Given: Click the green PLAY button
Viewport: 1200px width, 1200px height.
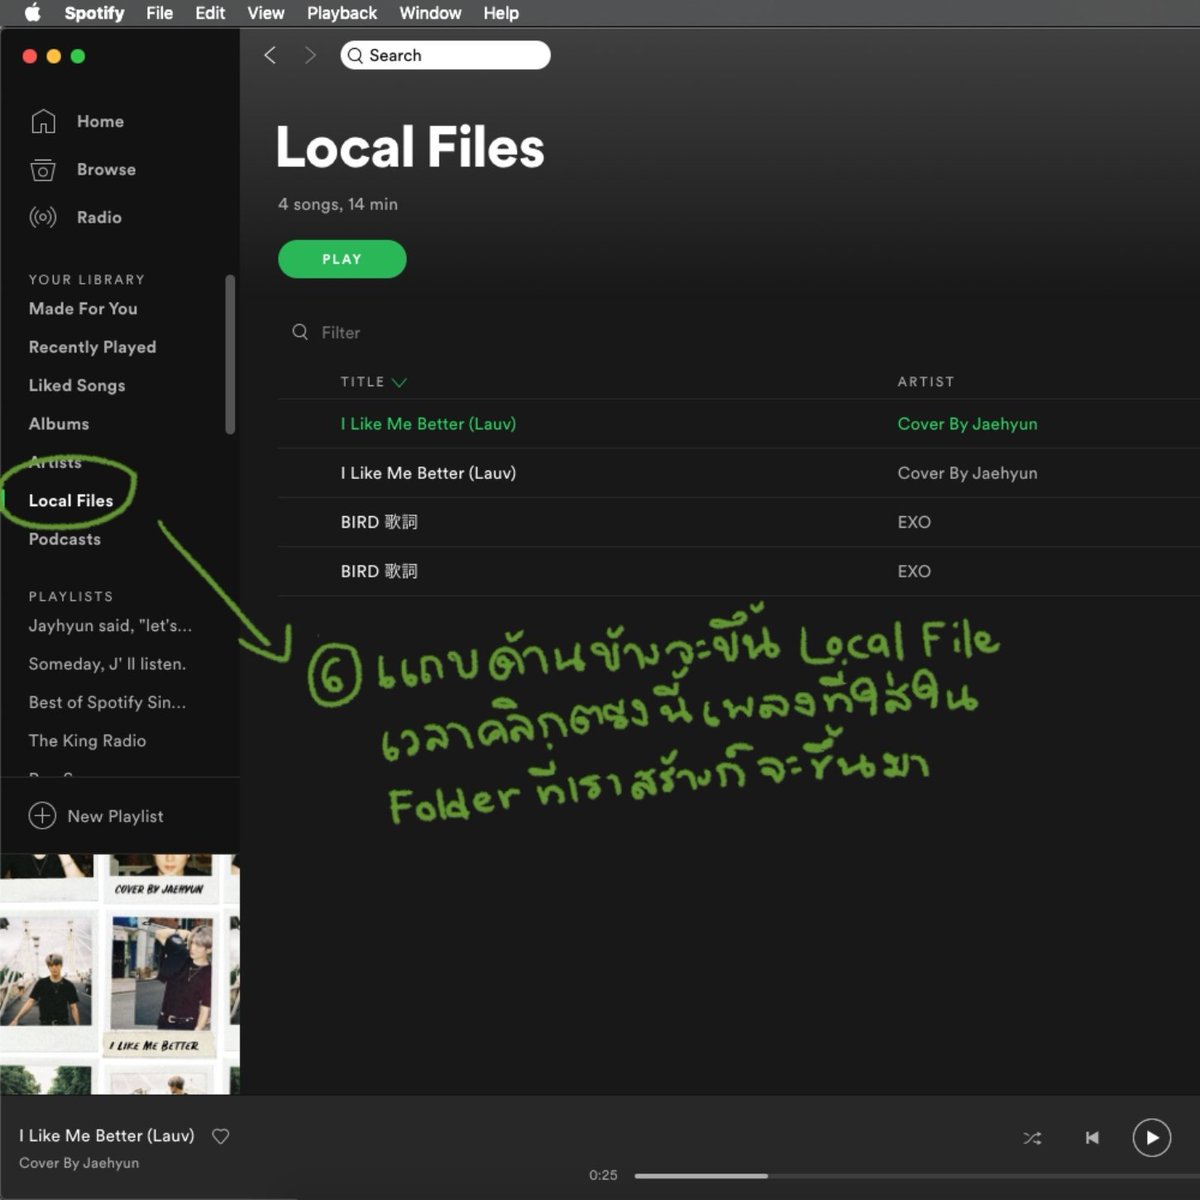Looking at the screenshot, I should (x=342, y=259).
